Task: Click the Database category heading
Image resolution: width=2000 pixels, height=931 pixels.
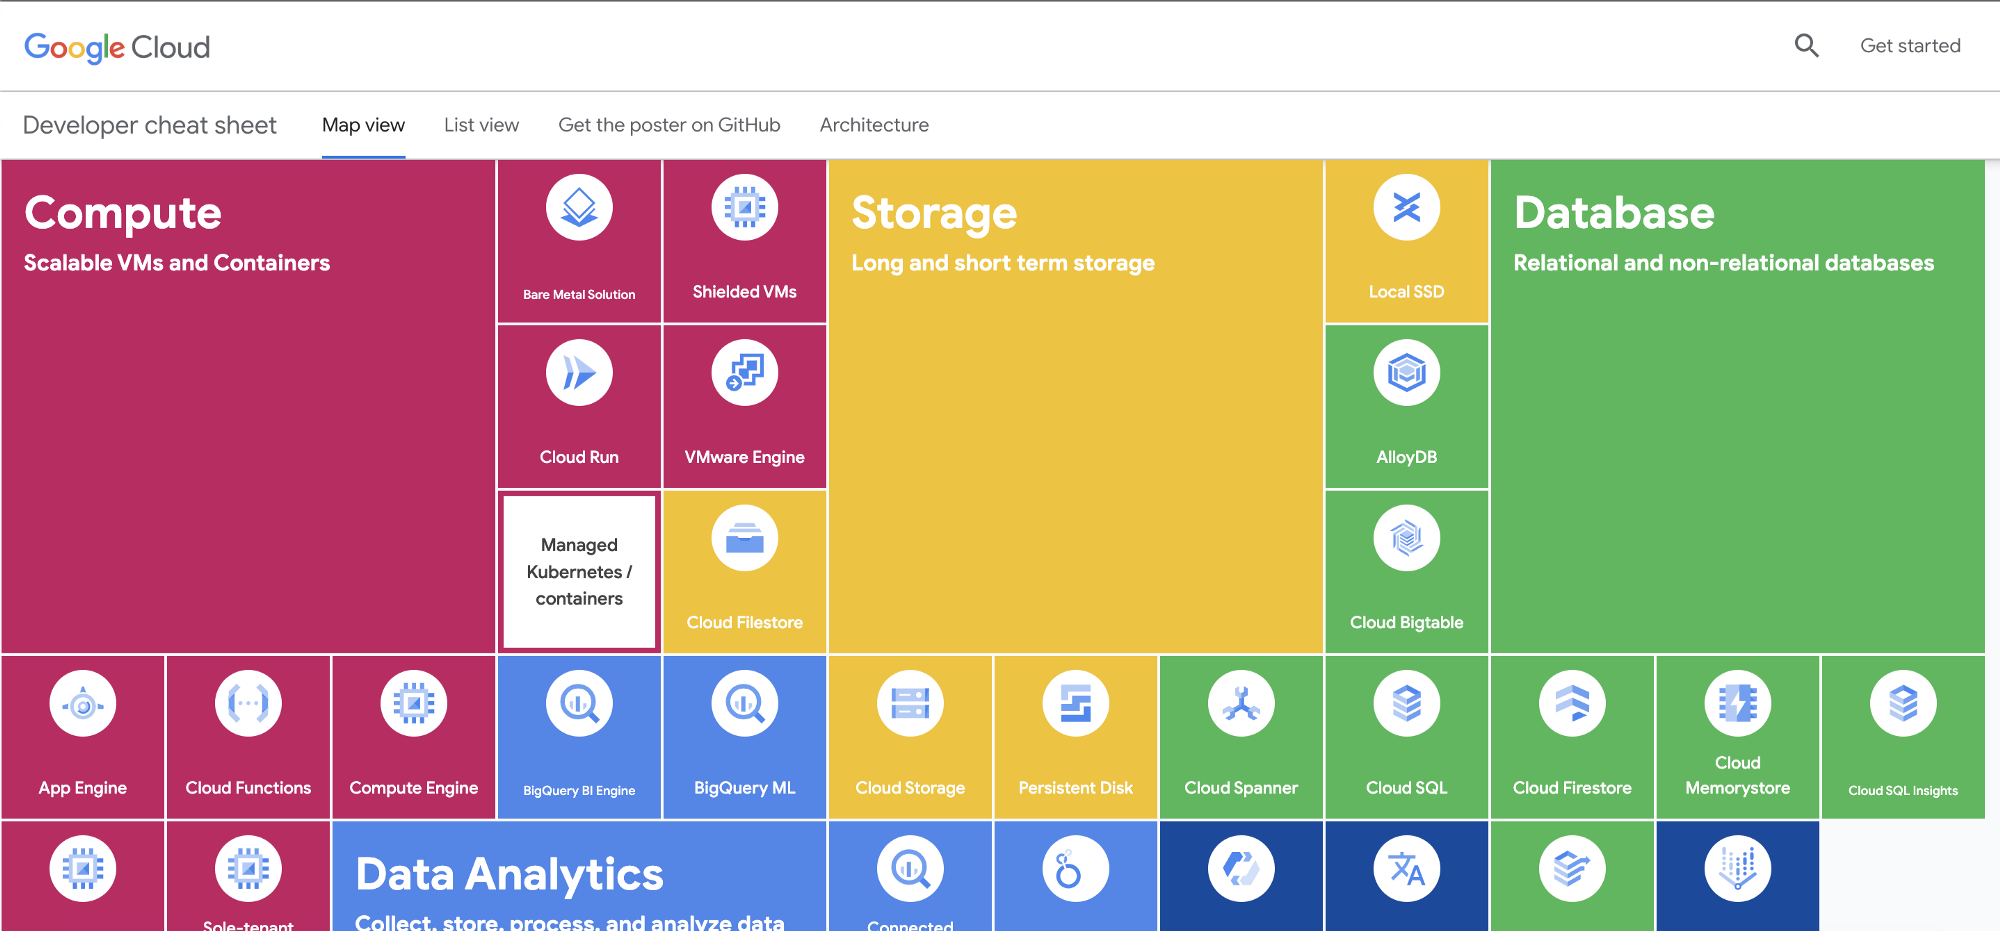Action: (x=1614, y=213)
